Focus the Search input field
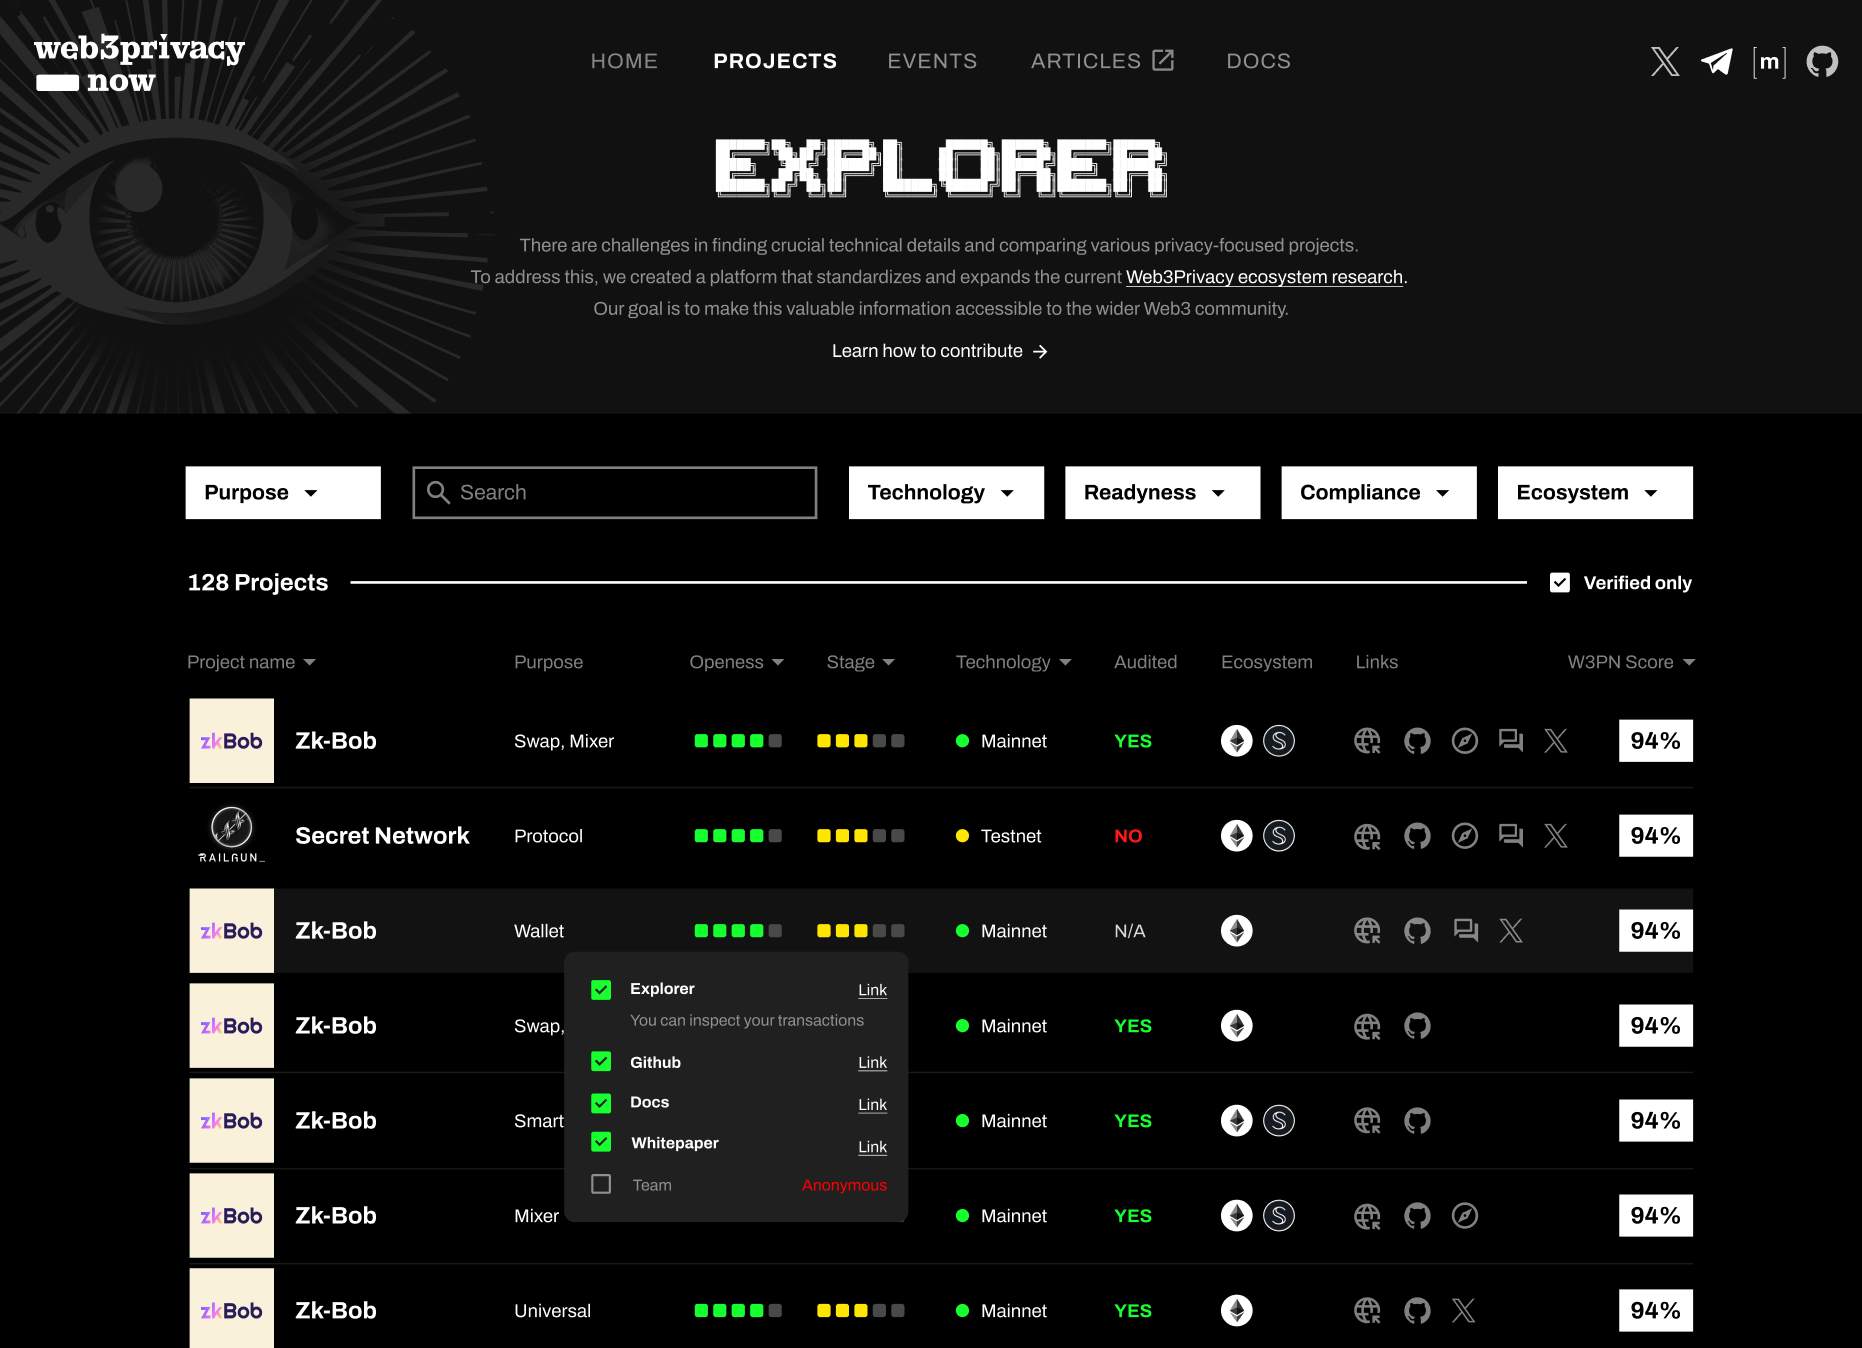The height and width of the screenshot is (1348, 1862). pos(615,493)
